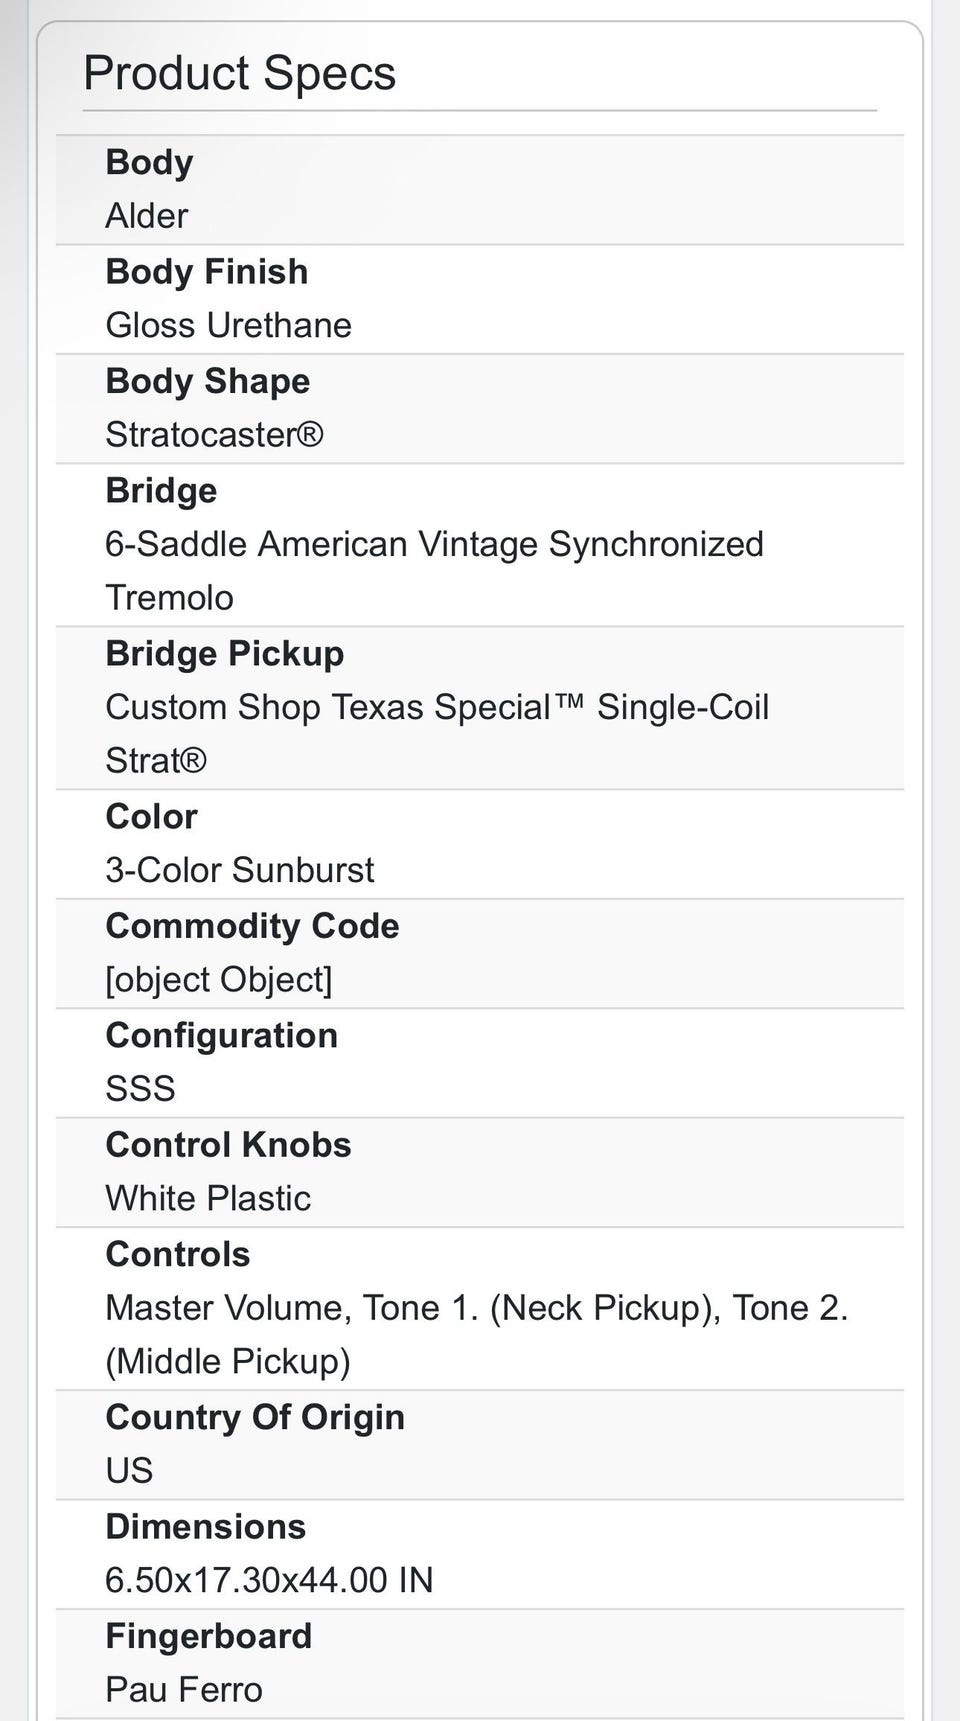Click the Body Finish label
The height and width of the screenshot is (1721, 960).
click(x=207, y=272)
